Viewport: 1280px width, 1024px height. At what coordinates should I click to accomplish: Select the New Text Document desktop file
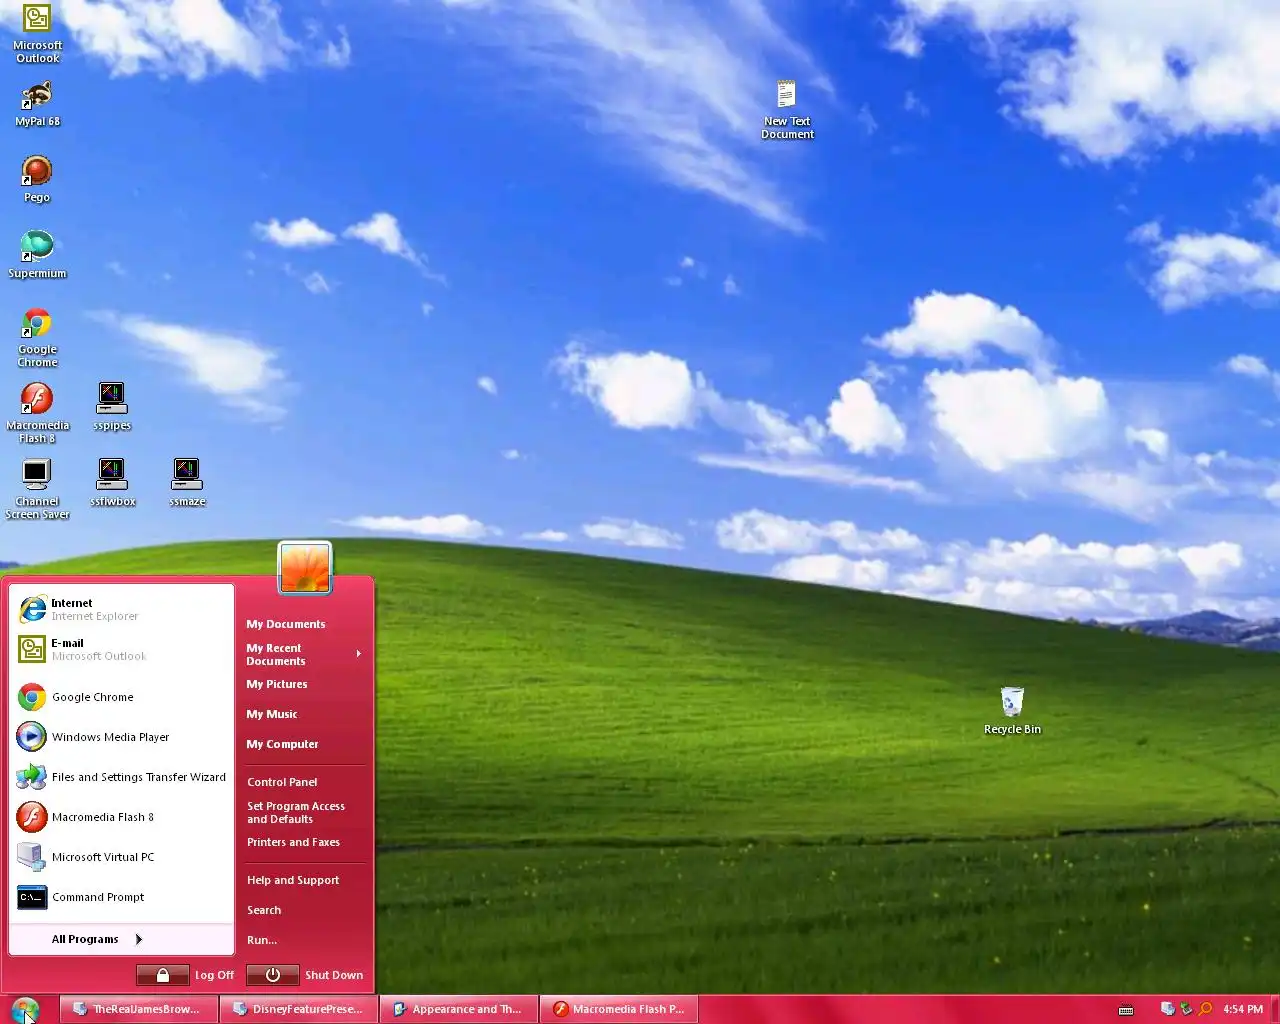(787, 110)
